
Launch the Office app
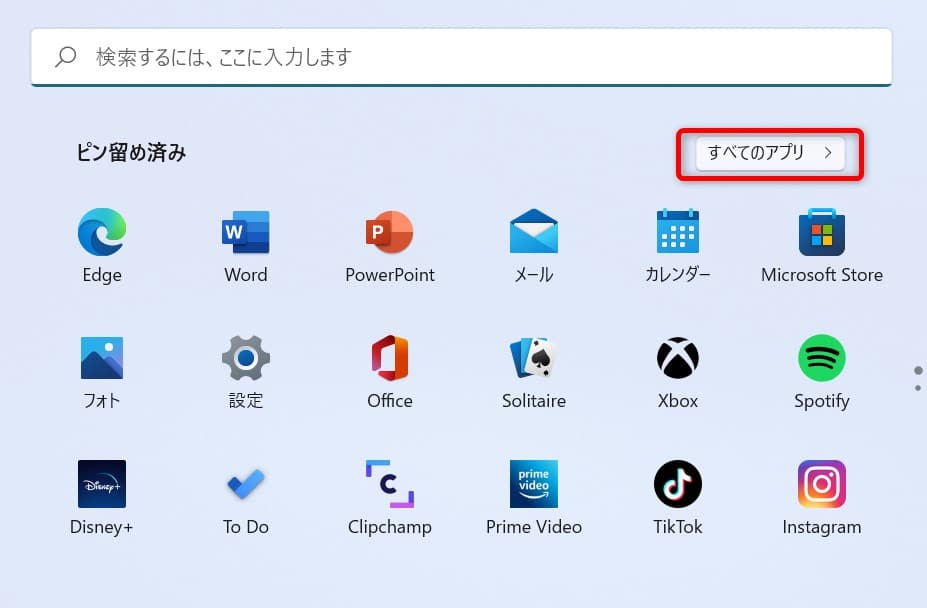(390, 359)
